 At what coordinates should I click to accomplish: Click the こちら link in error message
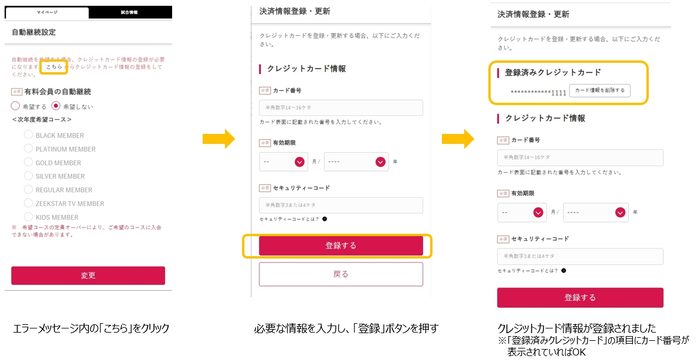[x=54, y=67]
